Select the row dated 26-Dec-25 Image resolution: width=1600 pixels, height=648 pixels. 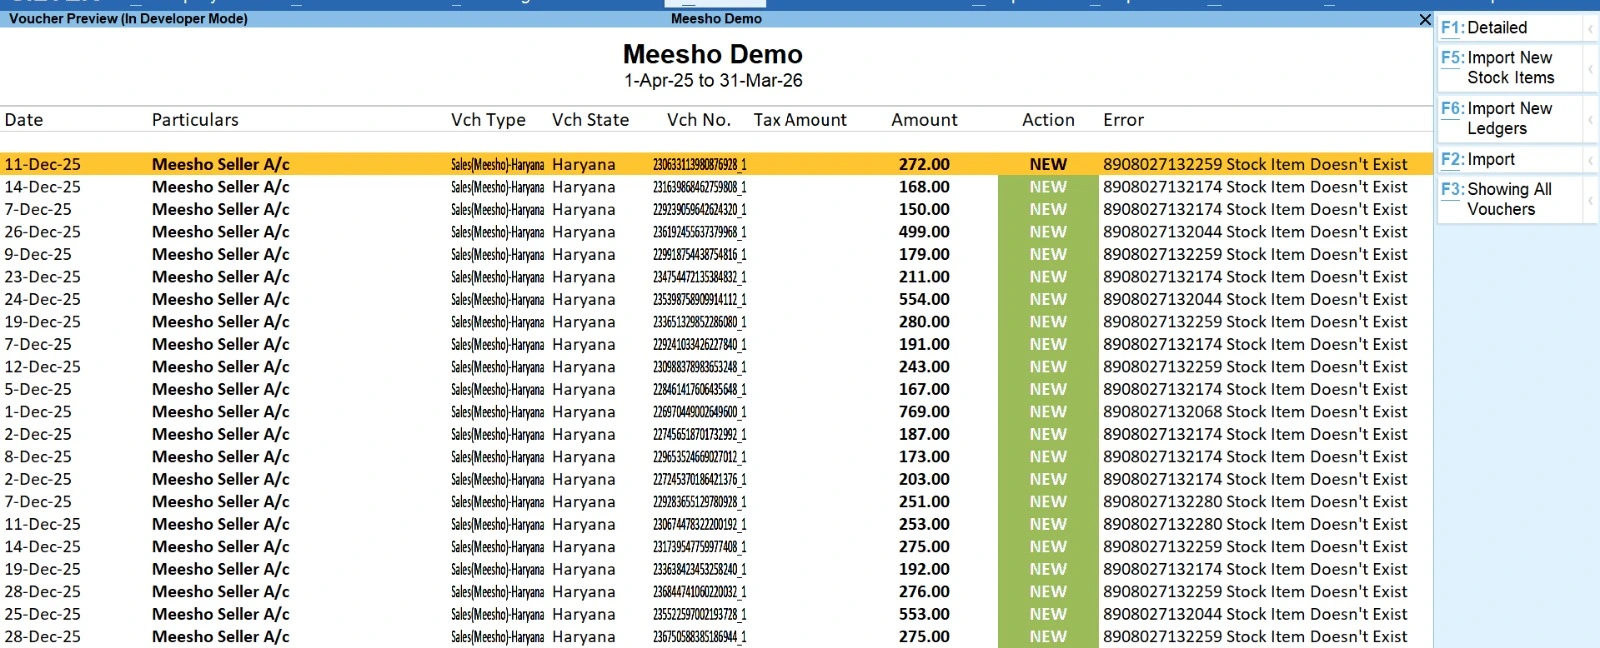pos(716,232)
